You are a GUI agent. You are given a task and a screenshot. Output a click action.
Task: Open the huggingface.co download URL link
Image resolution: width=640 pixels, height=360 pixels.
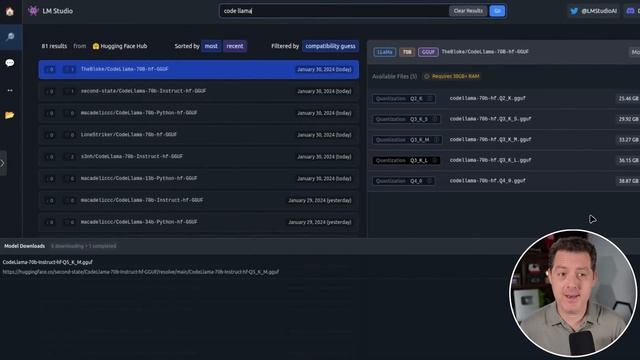[141, 272]
